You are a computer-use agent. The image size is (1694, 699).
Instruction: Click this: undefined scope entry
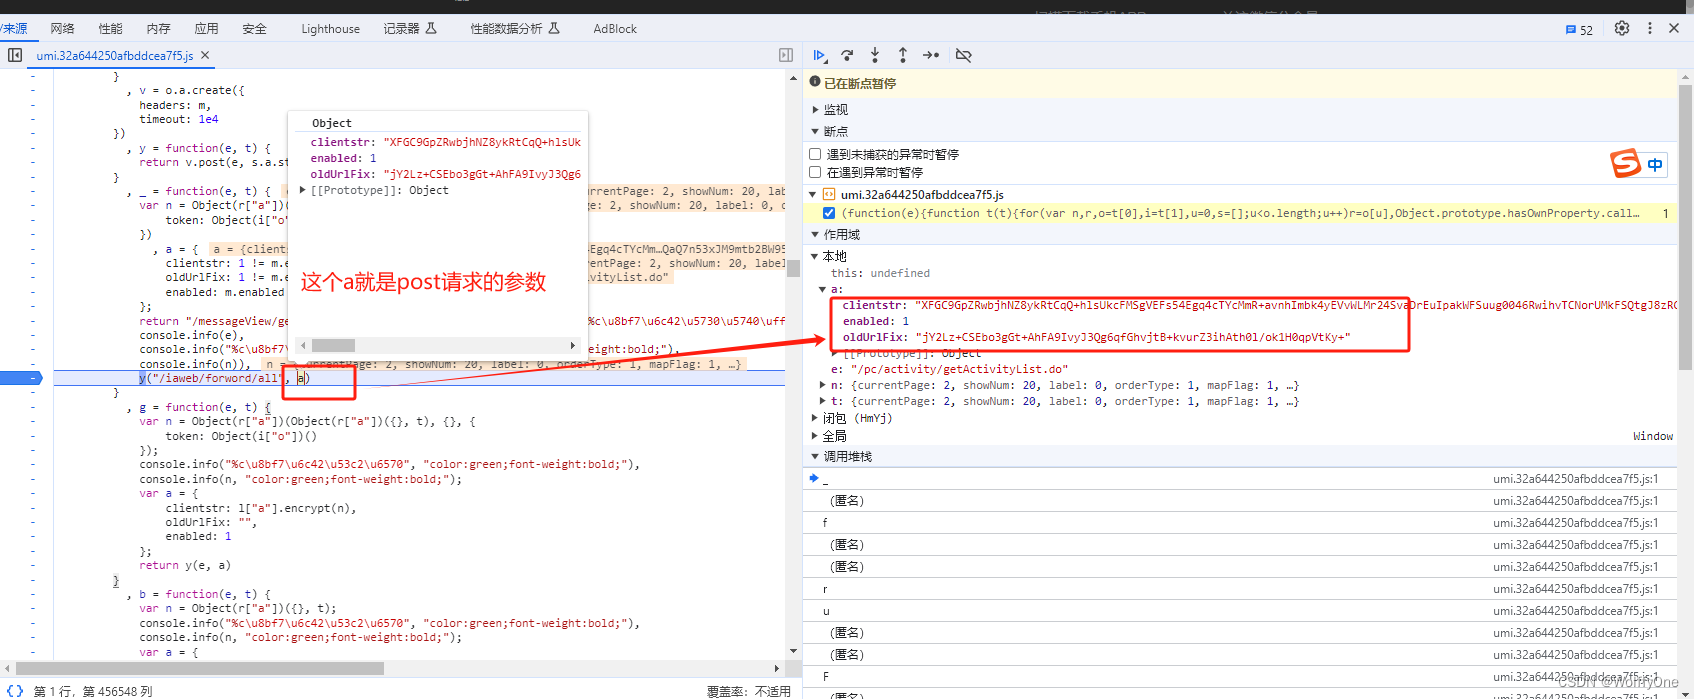click(x=880, y=273)
